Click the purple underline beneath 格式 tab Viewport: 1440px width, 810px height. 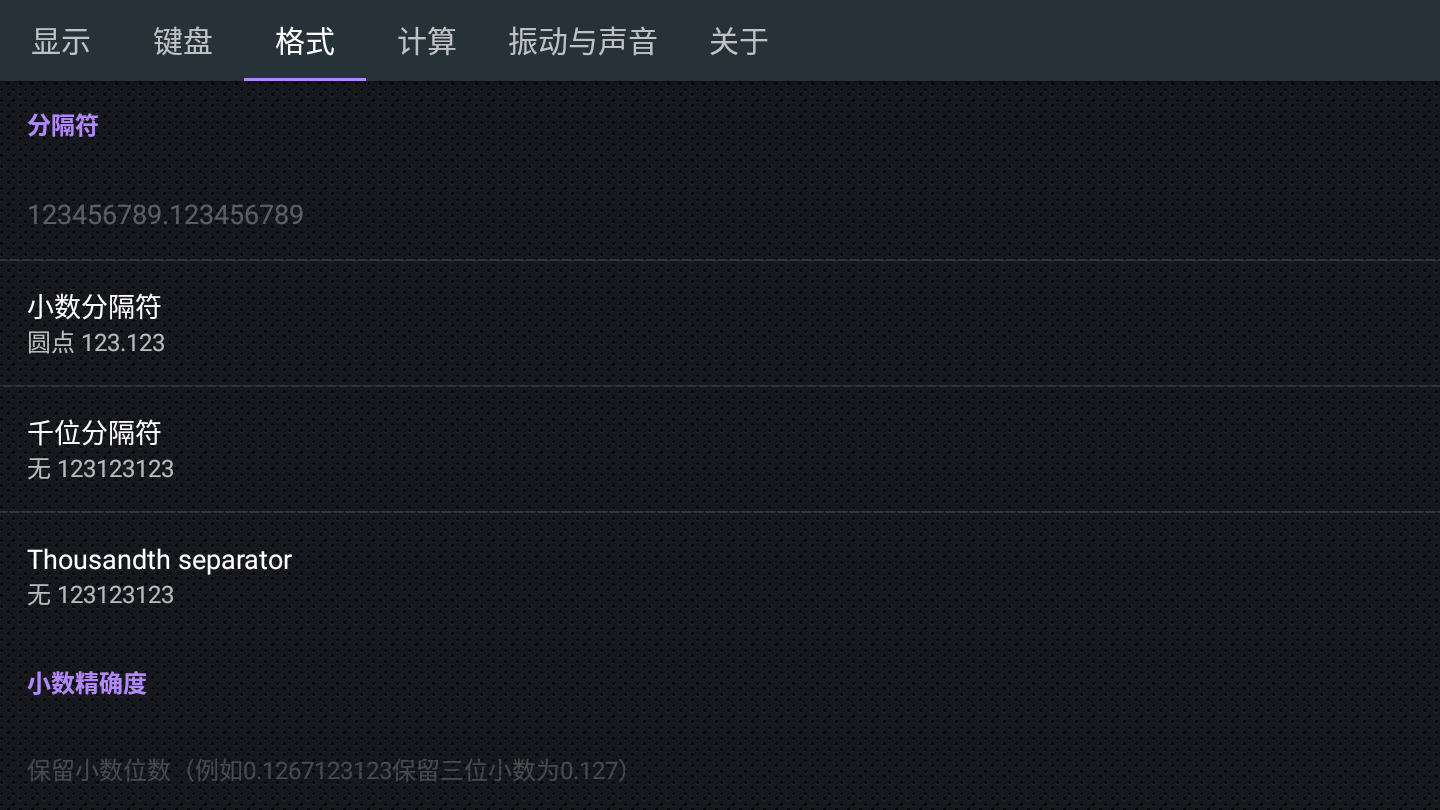pyautogui.click(x=305, y=78)
